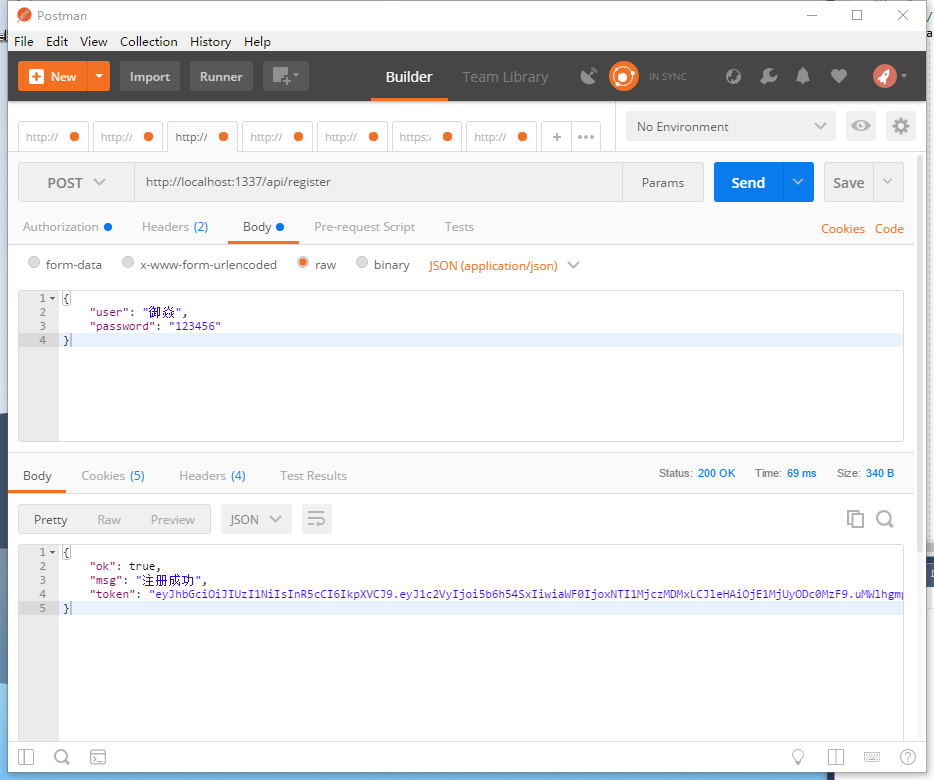Select the raw body radio button
Viewport: 934px width, 780px height.
(x=303, y=262)
